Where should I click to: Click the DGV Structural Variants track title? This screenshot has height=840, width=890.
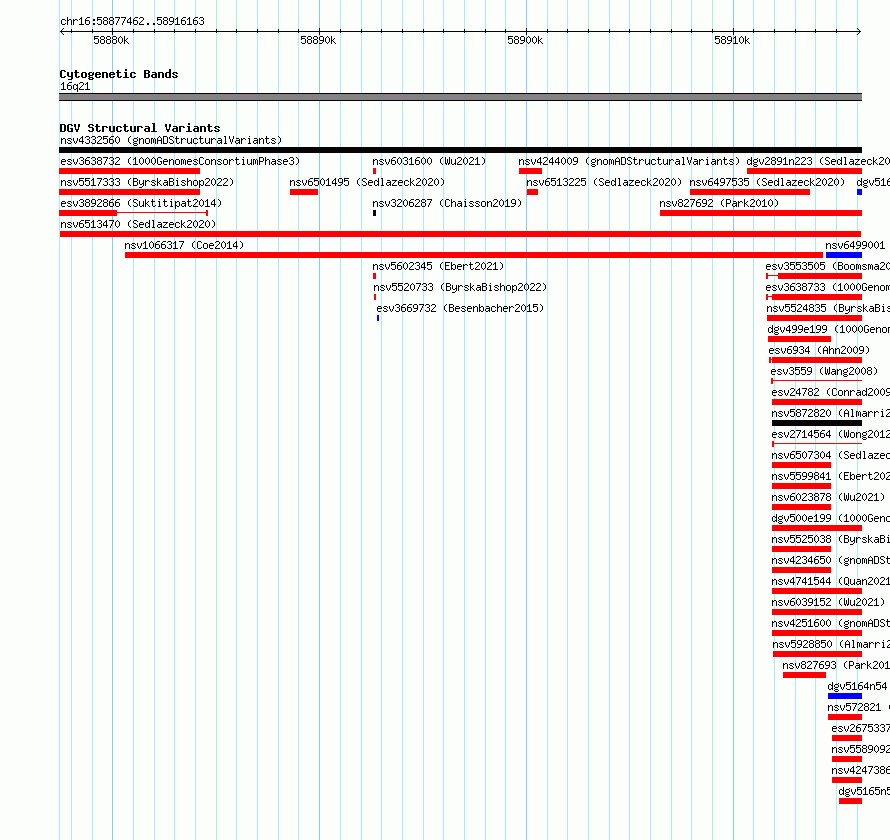pyautogui.click(x=140, y=128)
